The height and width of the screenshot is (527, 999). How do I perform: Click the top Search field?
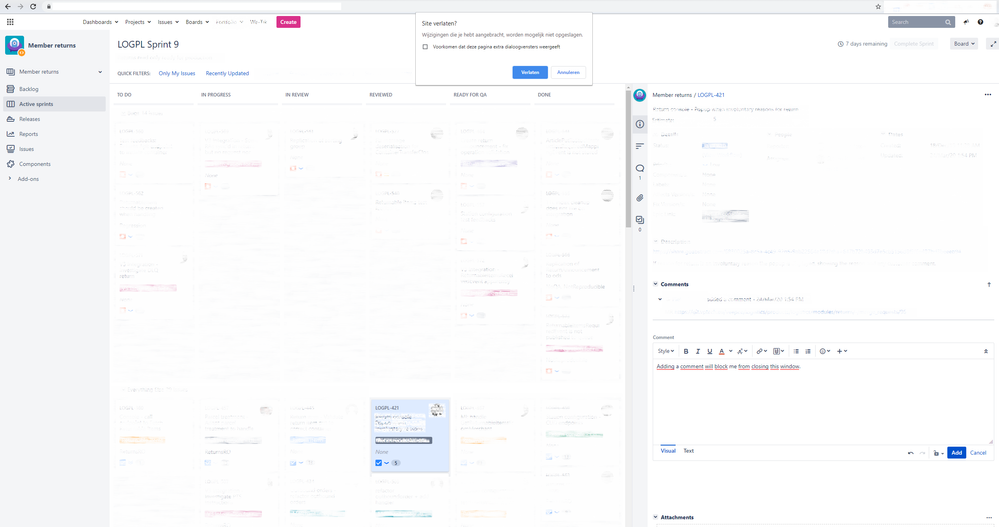[x=921, y=22]
